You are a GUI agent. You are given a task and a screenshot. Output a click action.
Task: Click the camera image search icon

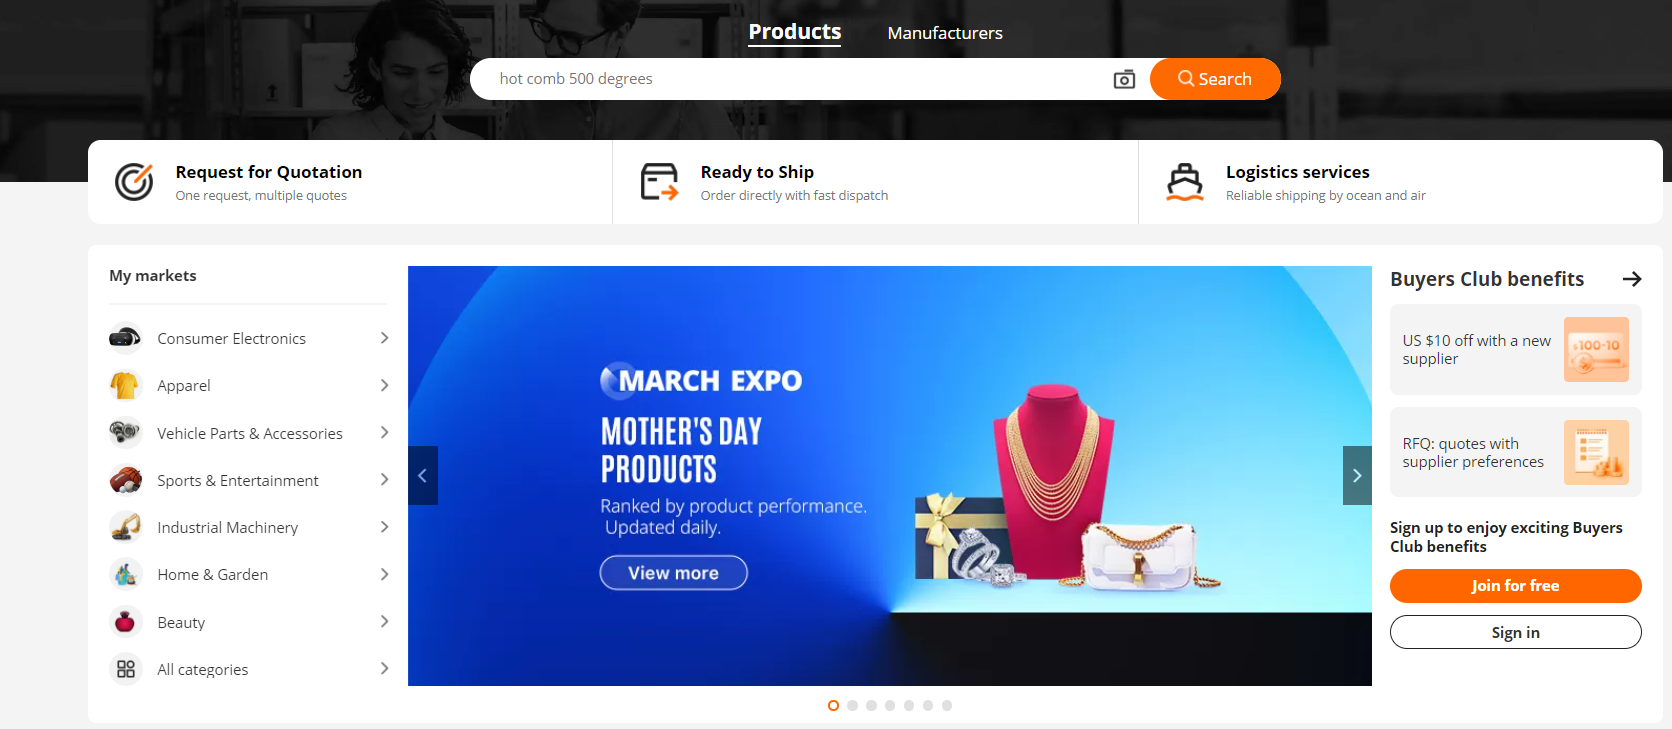pos(1124,79)
